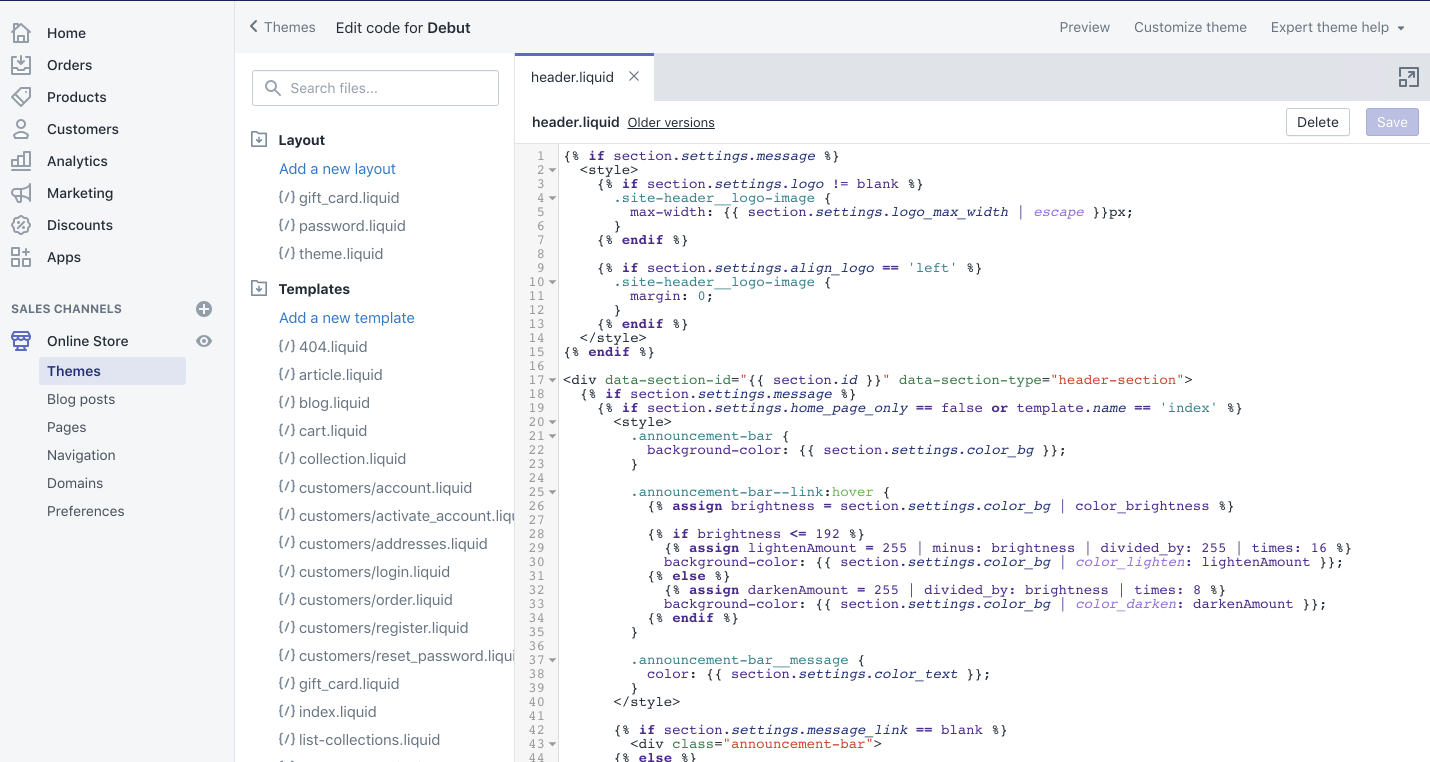Open Navigation settings

pos(81,455)
